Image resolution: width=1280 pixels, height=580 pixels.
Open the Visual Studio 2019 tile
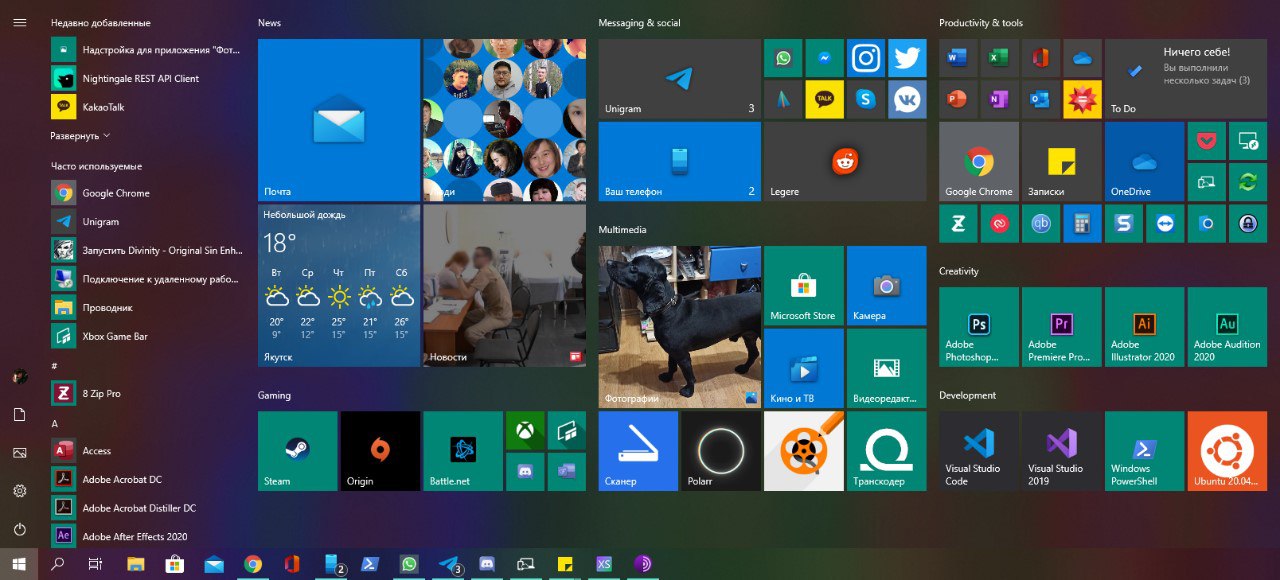point(1061,451)
